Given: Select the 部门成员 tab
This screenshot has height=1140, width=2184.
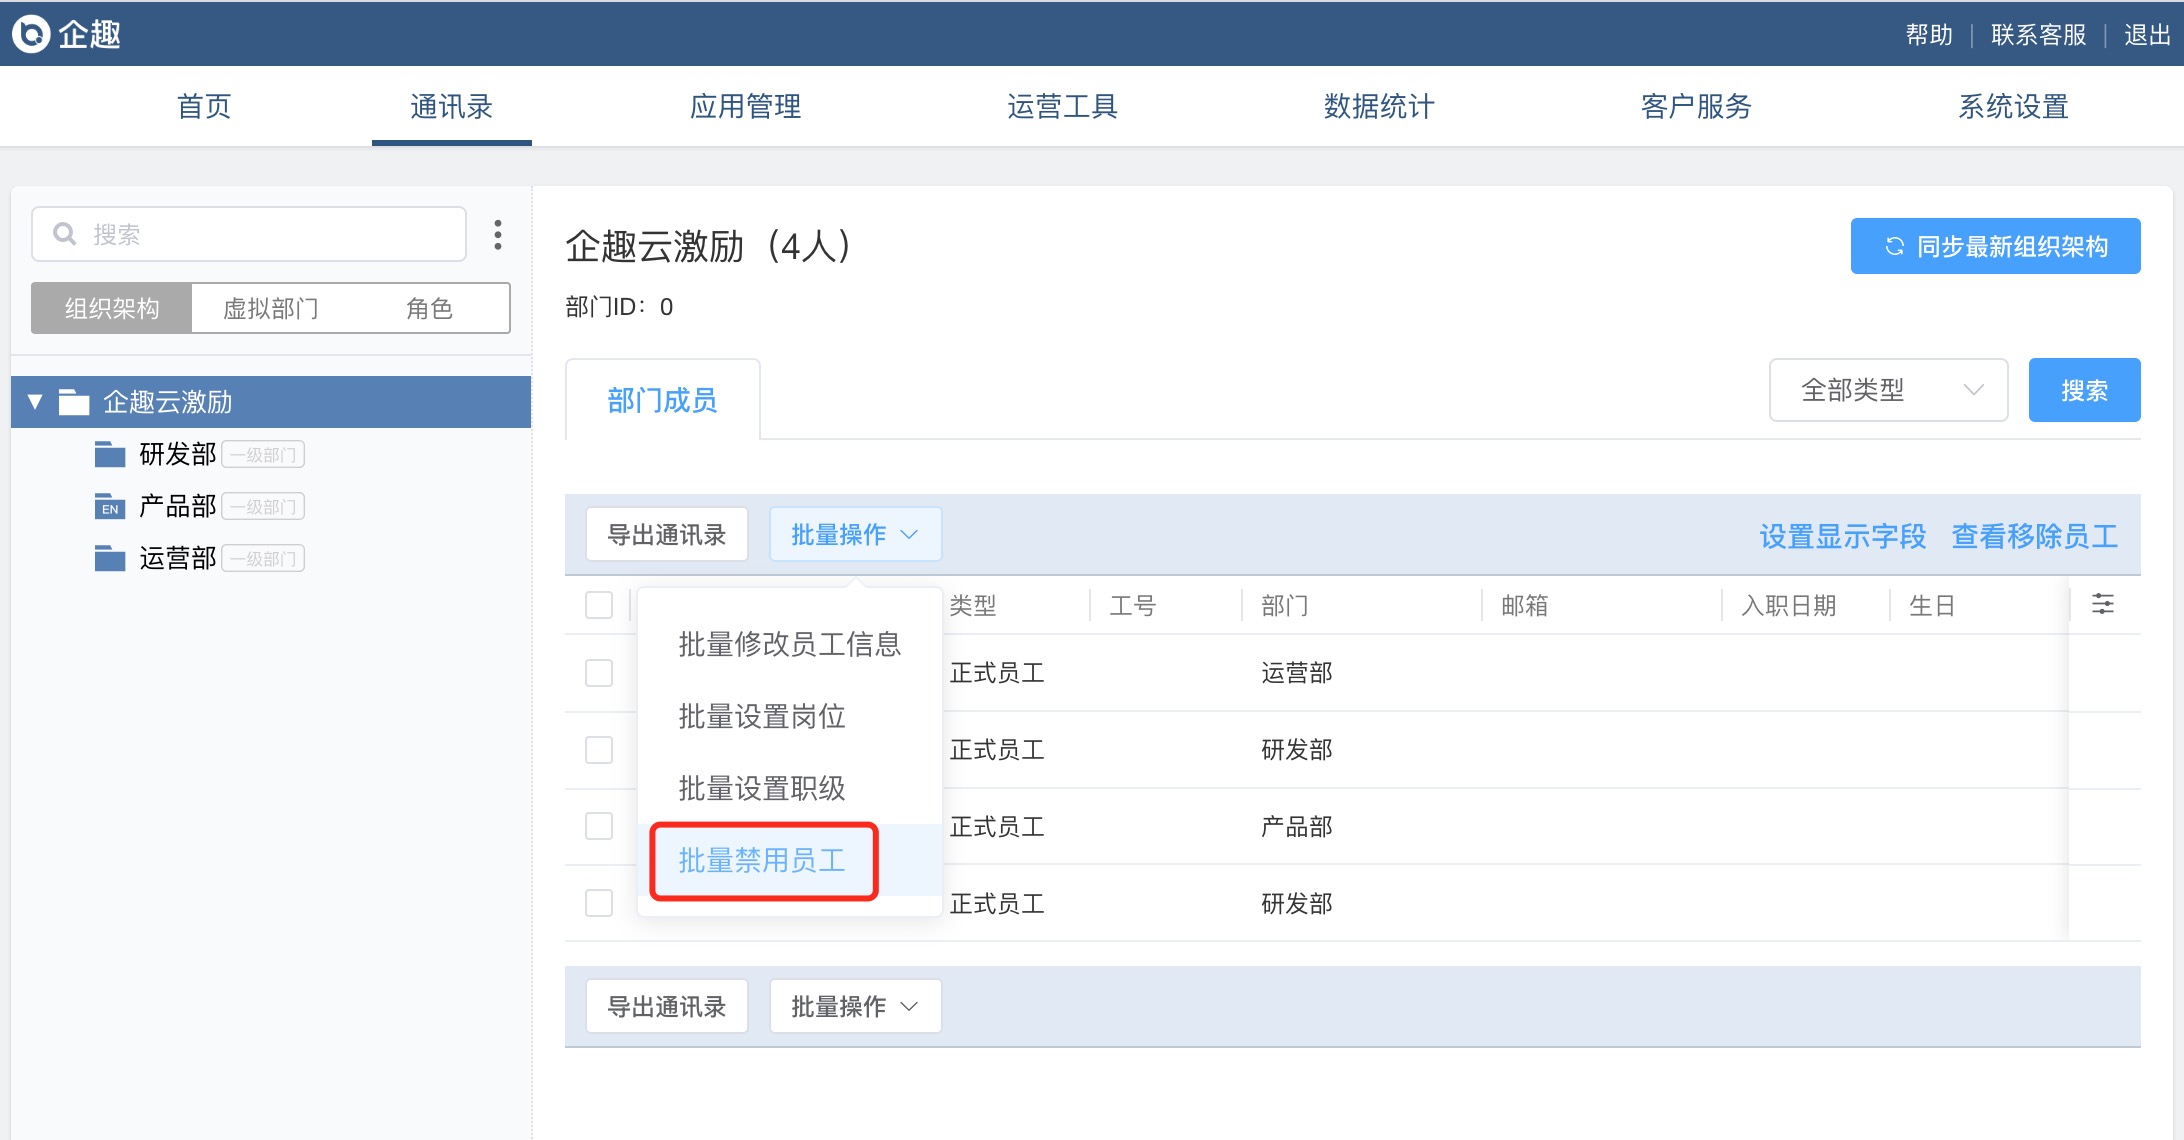Looking at the screenshot, I should [x=662, y=400].
